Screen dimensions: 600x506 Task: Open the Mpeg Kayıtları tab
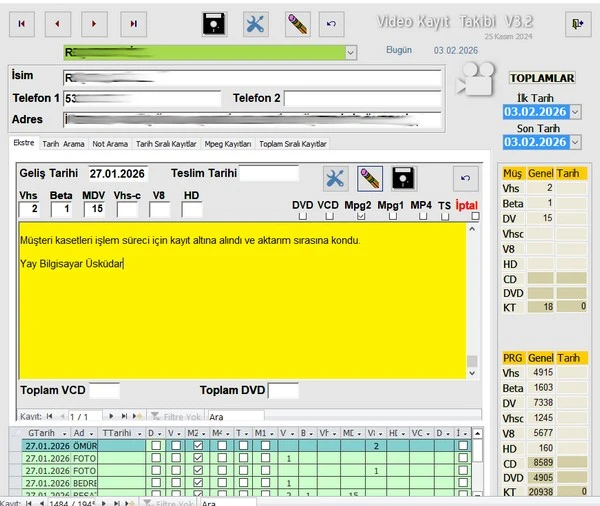227,144
